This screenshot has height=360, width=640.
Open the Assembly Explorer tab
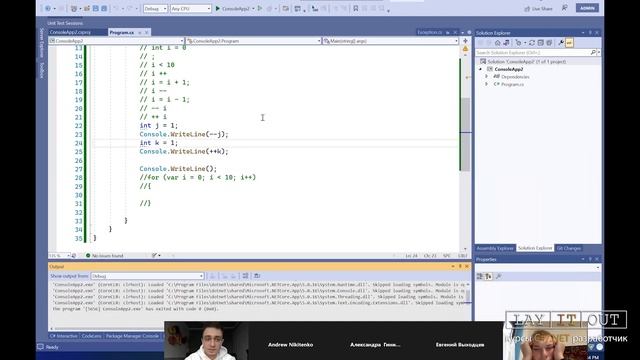[495, 248]
